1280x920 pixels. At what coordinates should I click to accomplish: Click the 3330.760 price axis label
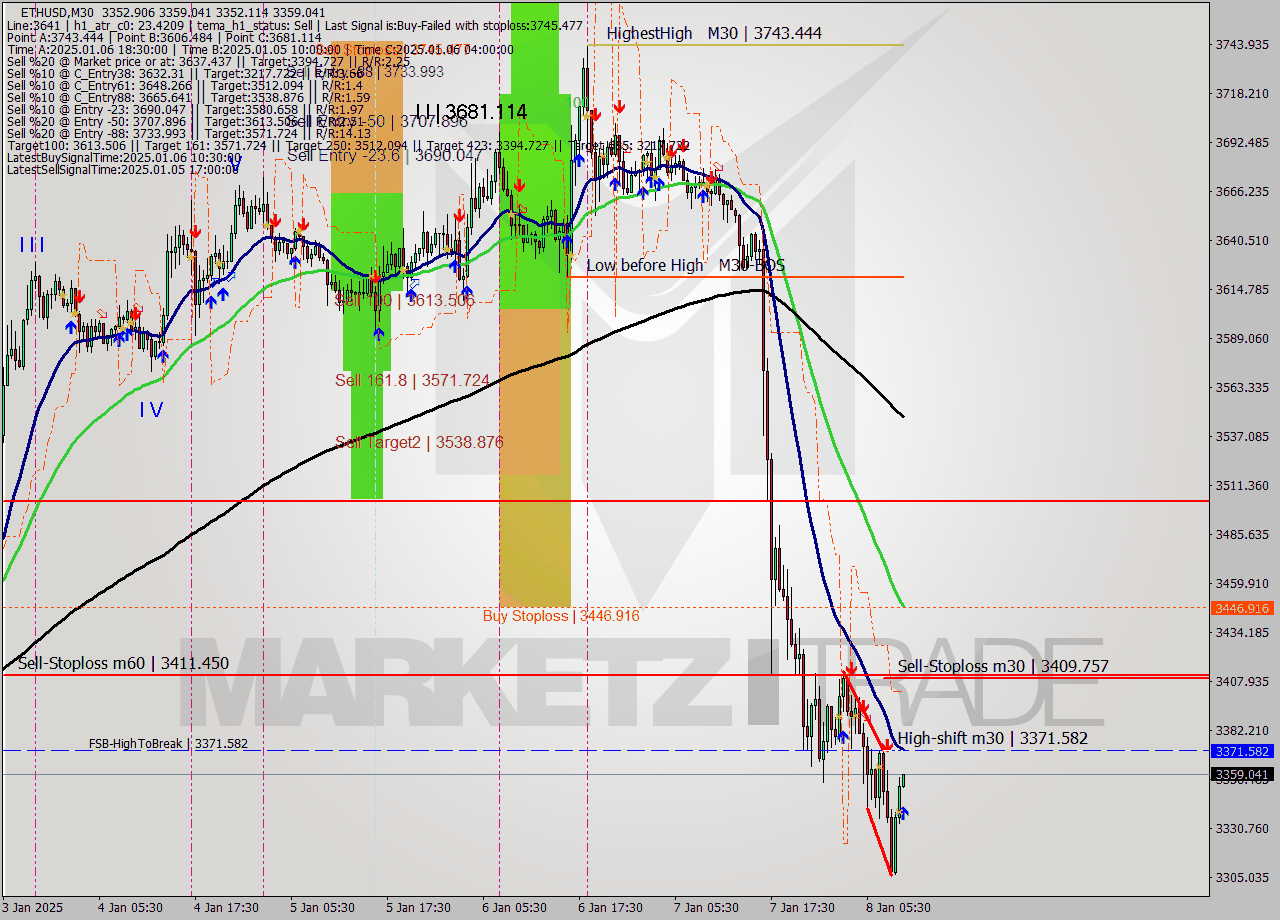1242,828
